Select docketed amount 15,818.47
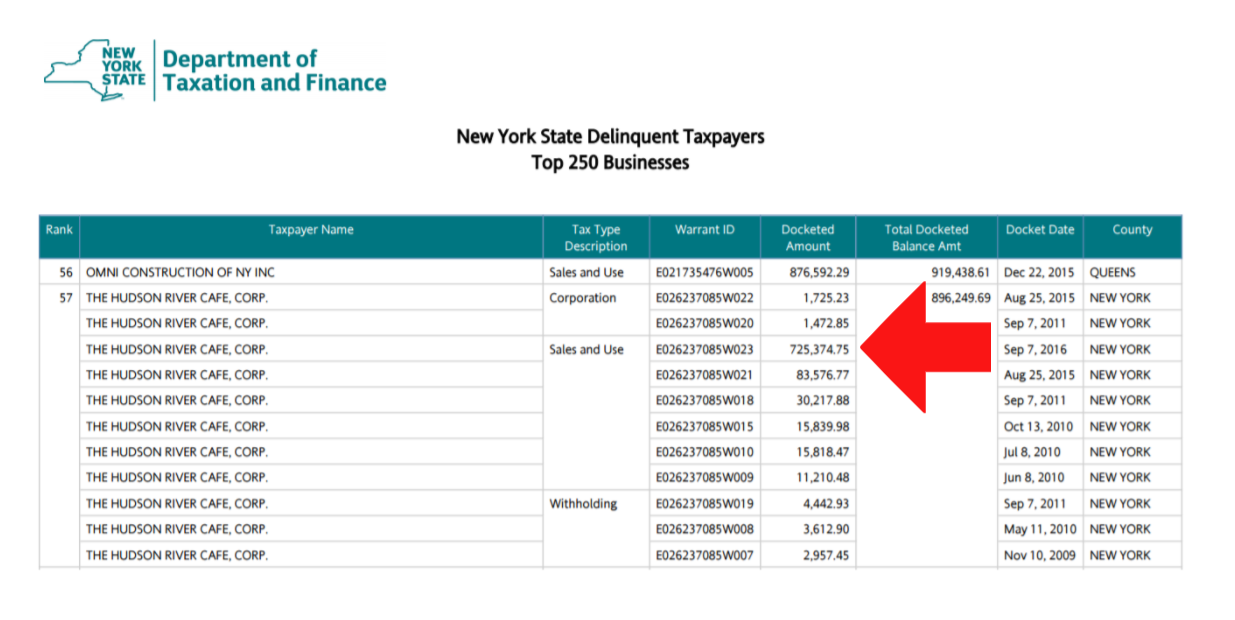This screenshot has width=1235, height=620. coord(823,452)
